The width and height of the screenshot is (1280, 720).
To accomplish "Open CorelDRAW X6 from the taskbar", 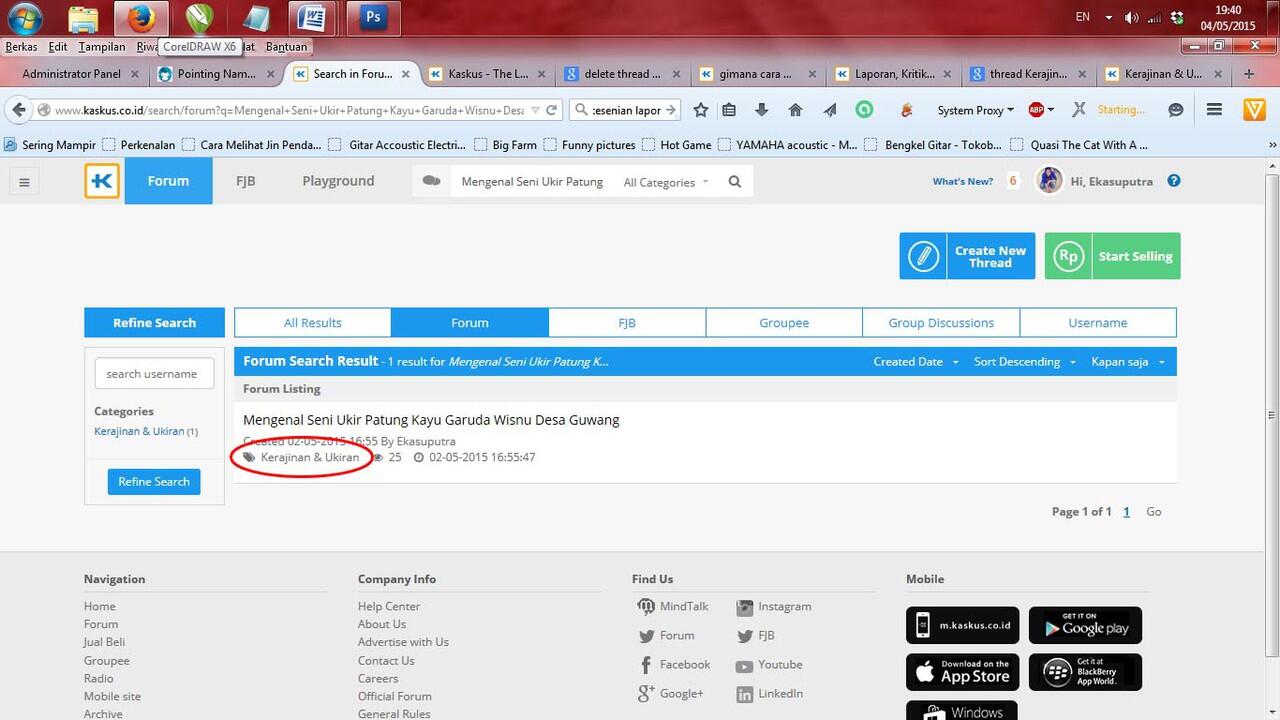I will click(200, 18).
